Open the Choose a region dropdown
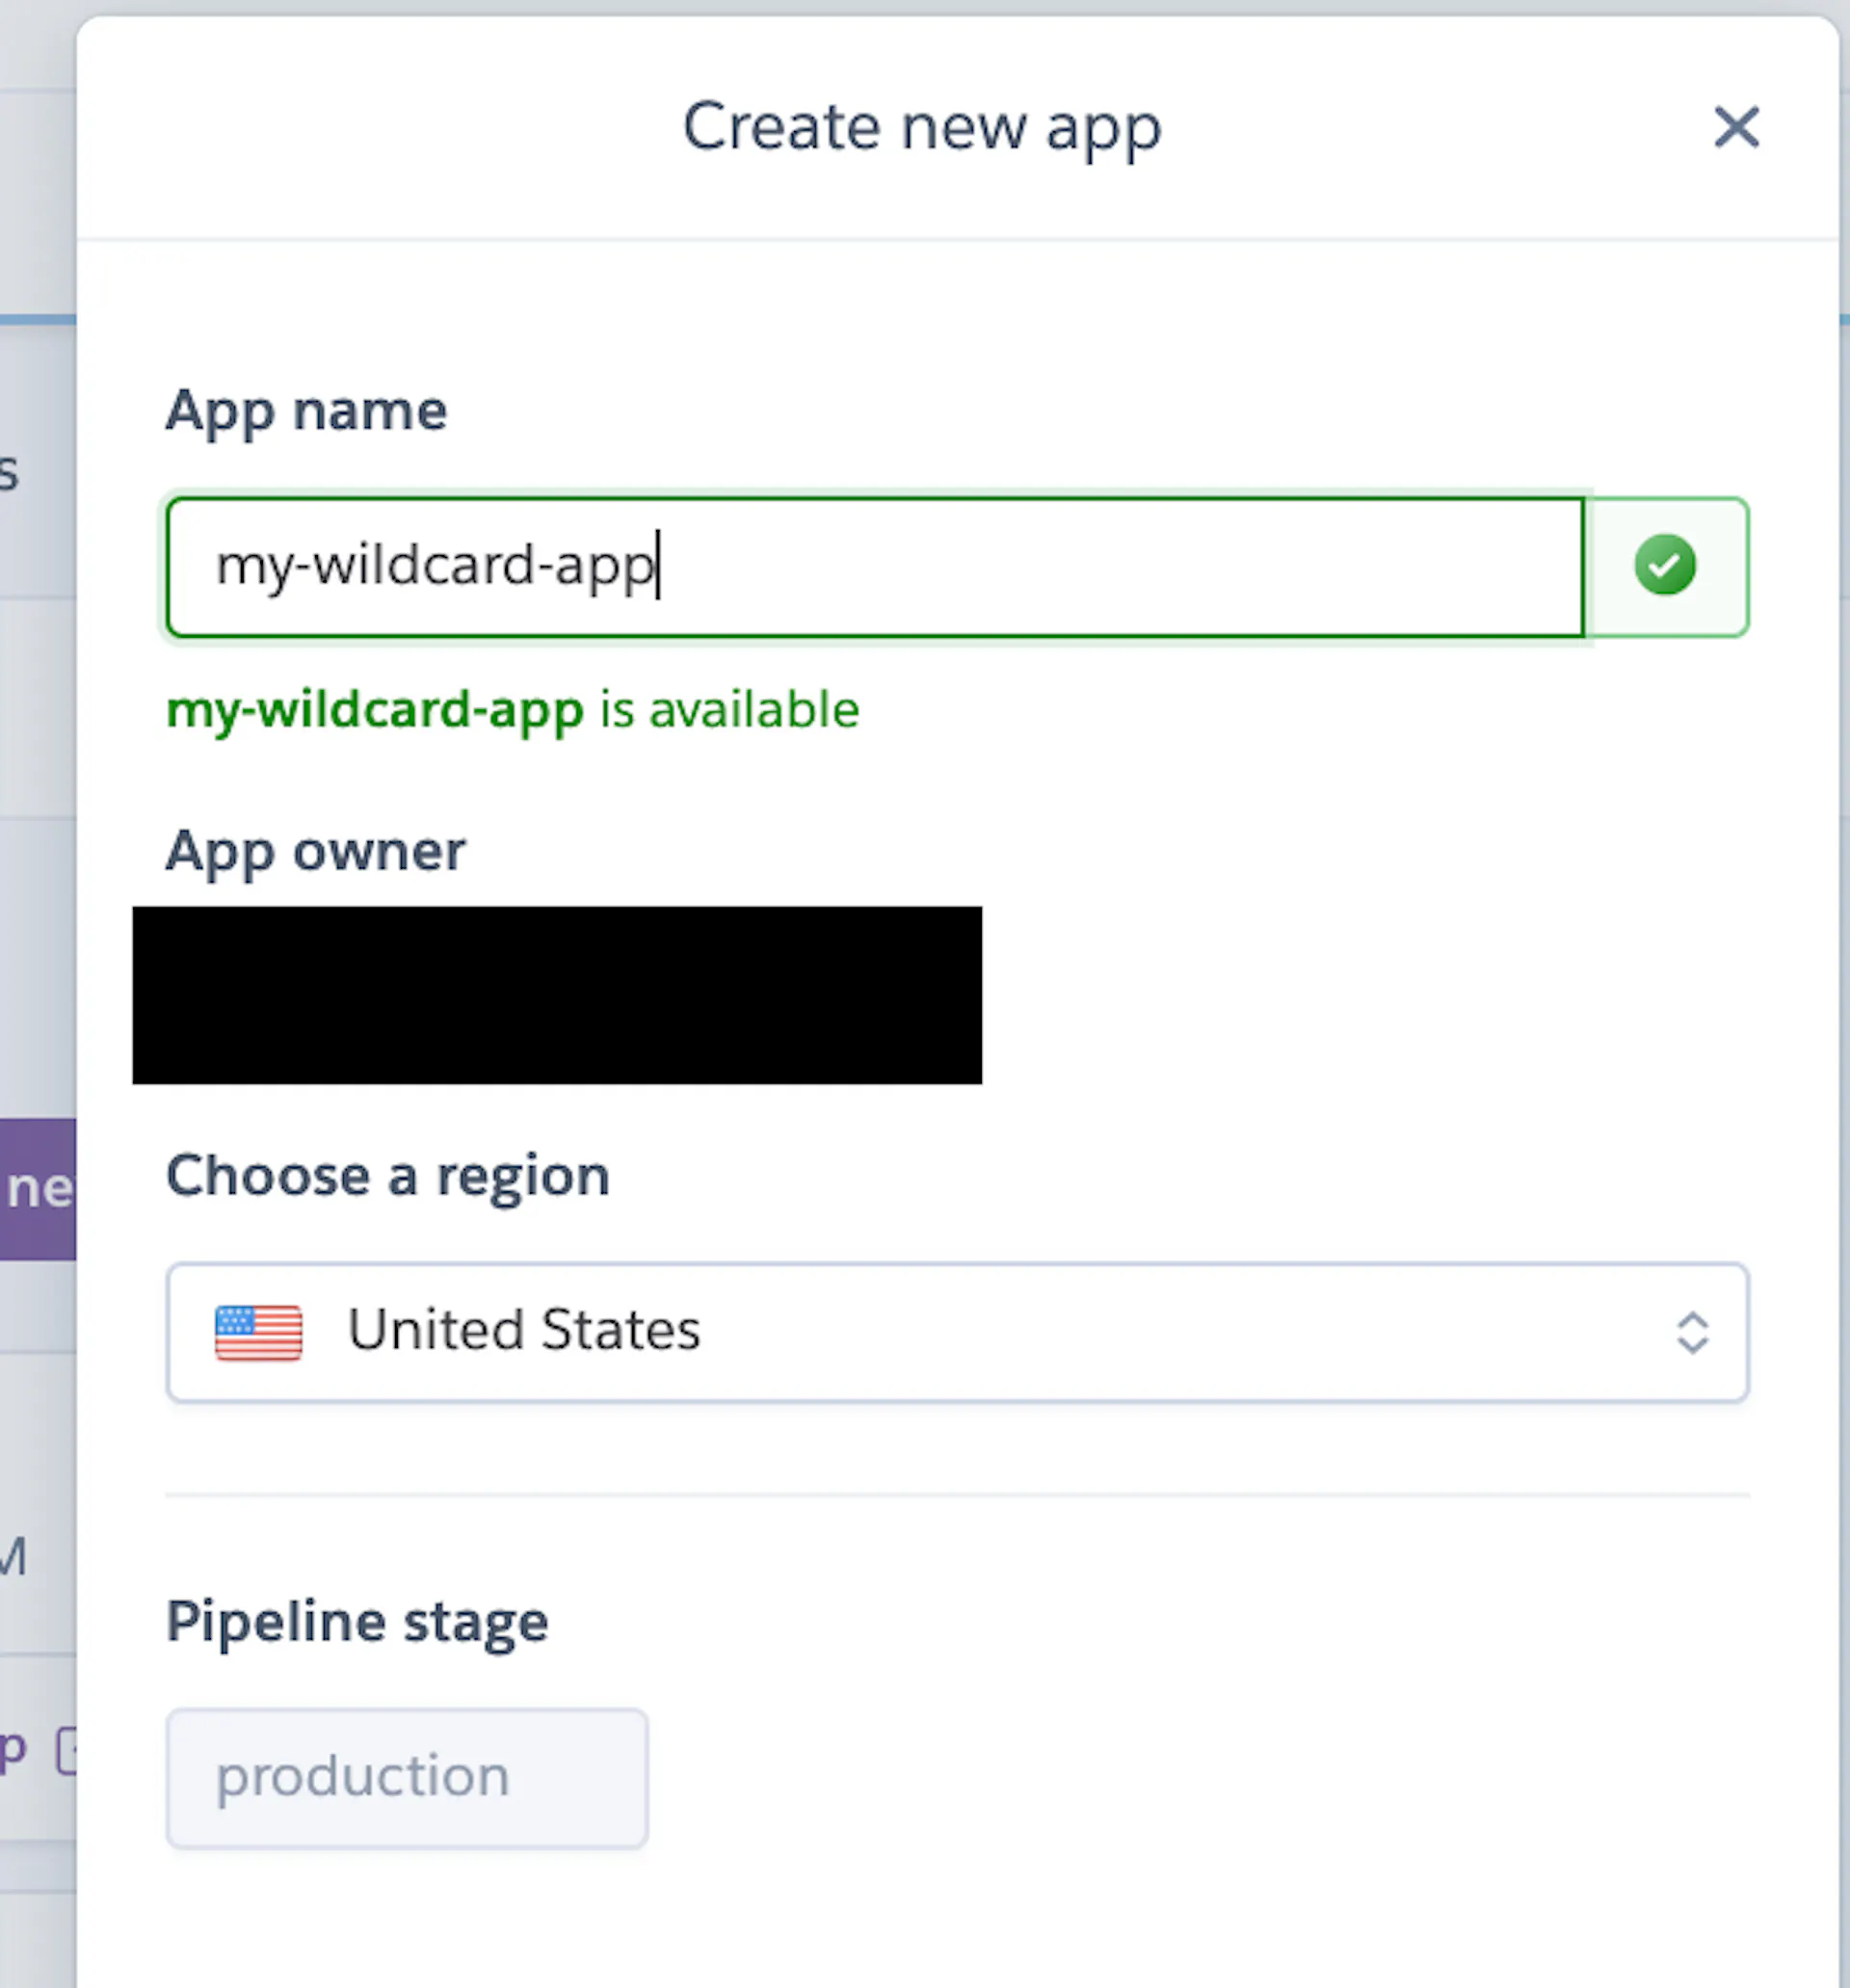Screen dimensions: 1850x1988 957,1332
